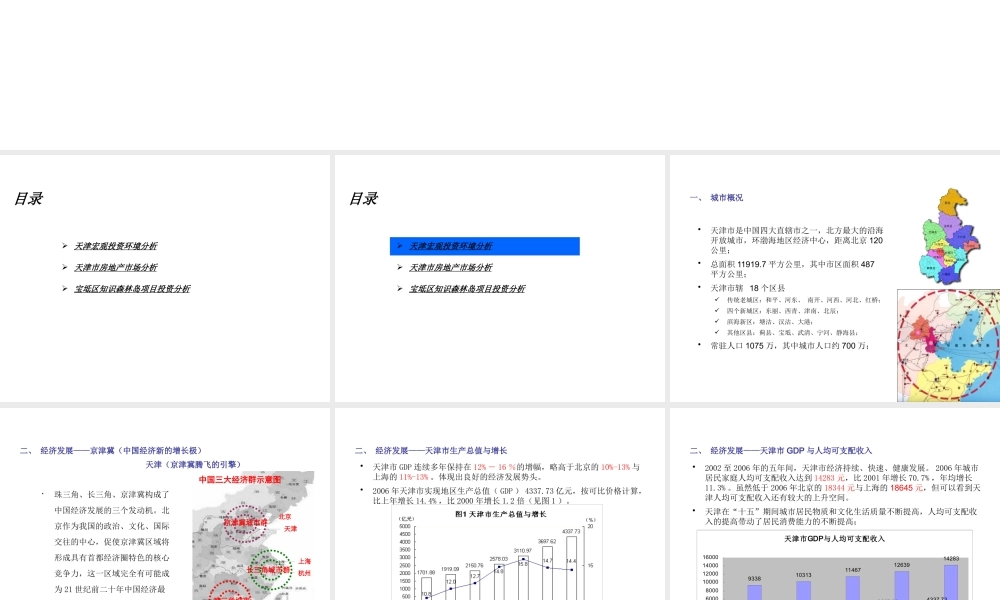Select subtitle 天津(京津冀腾飞的引擎)
Viewport: 1000px width, 600px height.
click(193, 465)
